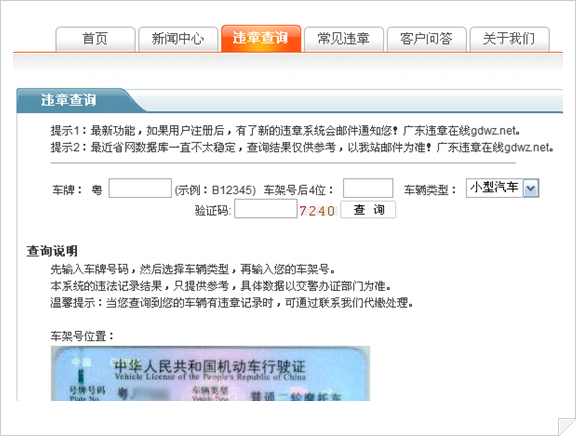Switch to 新闻中心 tab
This screenshot has height=436, width=576.
point(178,39)
